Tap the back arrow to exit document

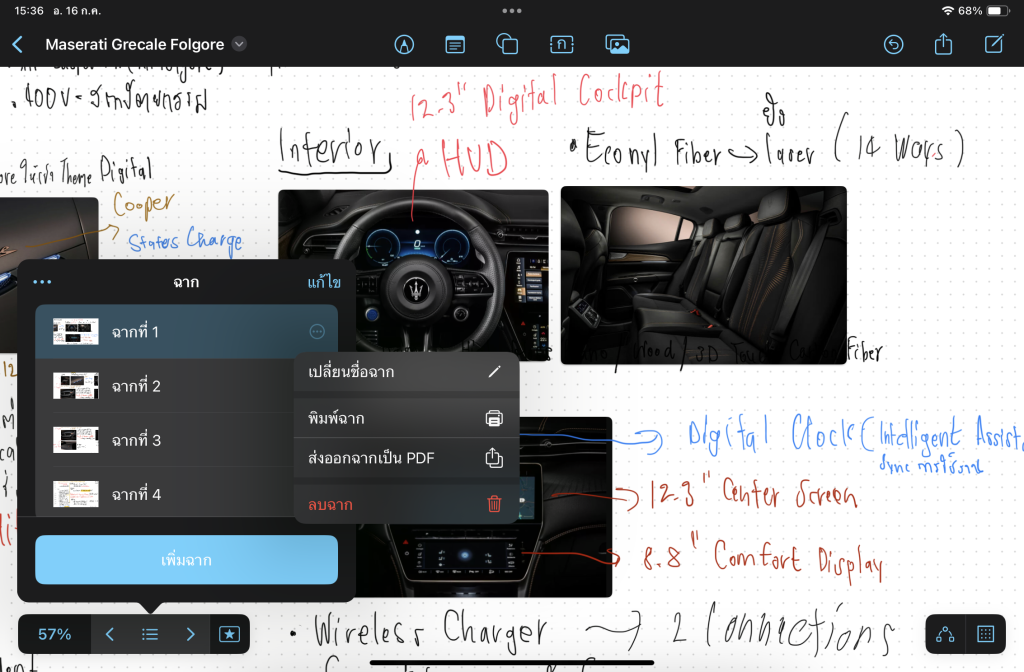coord(17,44)
